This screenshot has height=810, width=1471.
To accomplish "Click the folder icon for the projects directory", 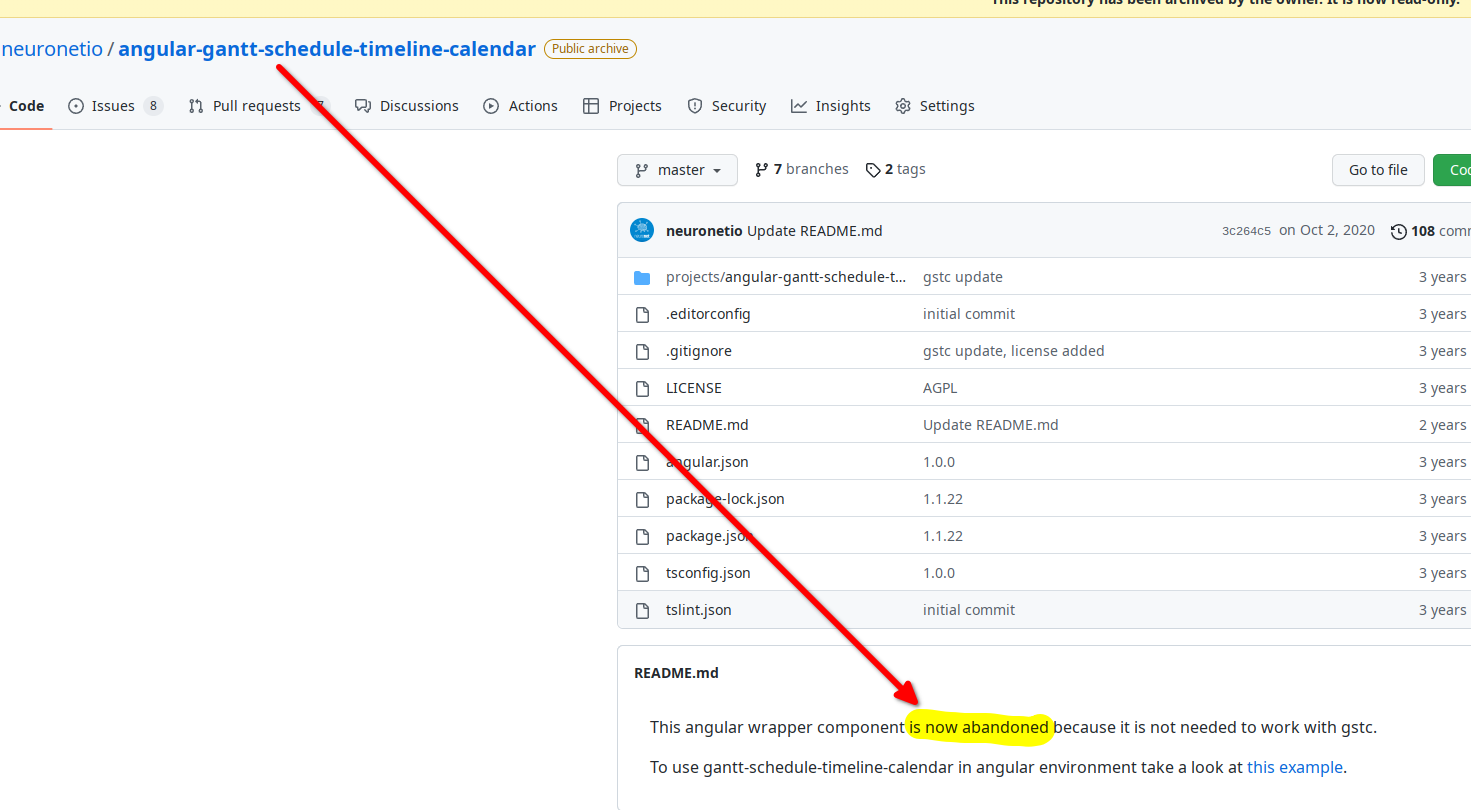I will 642,277.
